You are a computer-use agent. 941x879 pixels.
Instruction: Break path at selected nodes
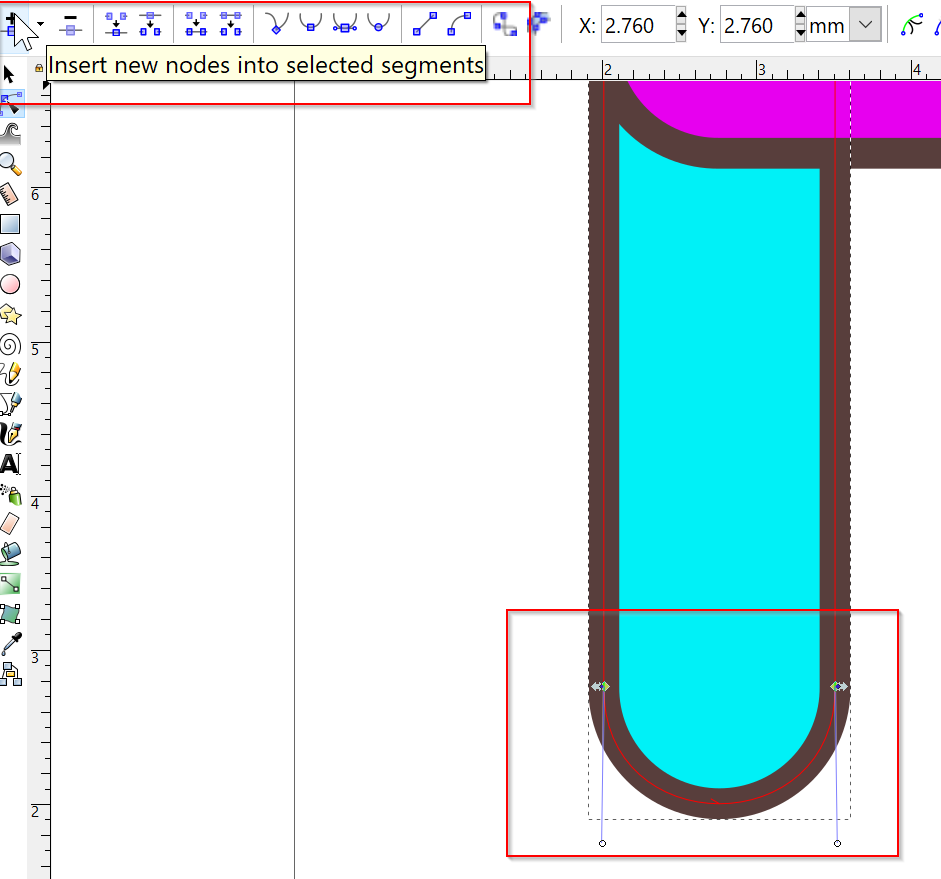click(x=150, y=24)
